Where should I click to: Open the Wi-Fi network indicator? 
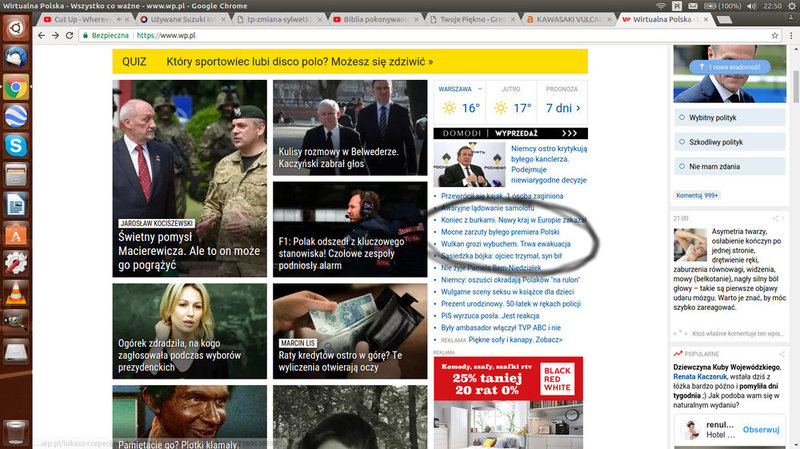coord(662,6)
